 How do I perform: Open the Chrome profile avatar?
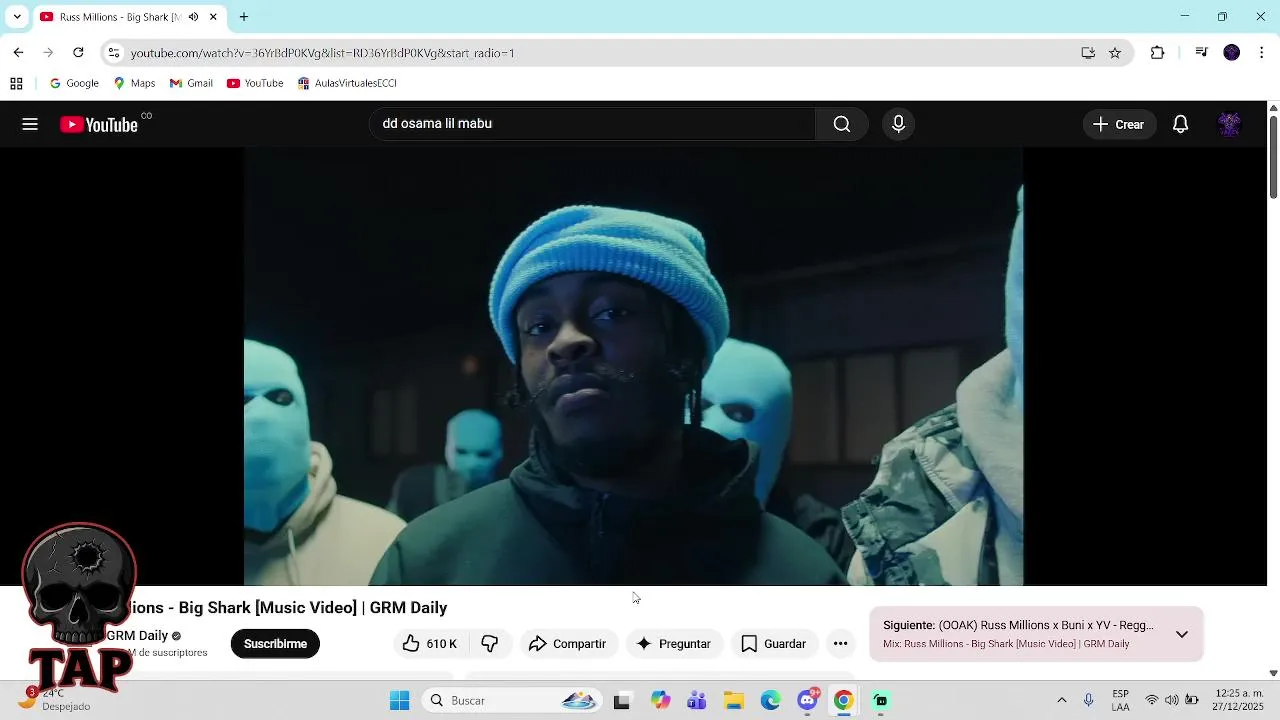[1232, 53]
